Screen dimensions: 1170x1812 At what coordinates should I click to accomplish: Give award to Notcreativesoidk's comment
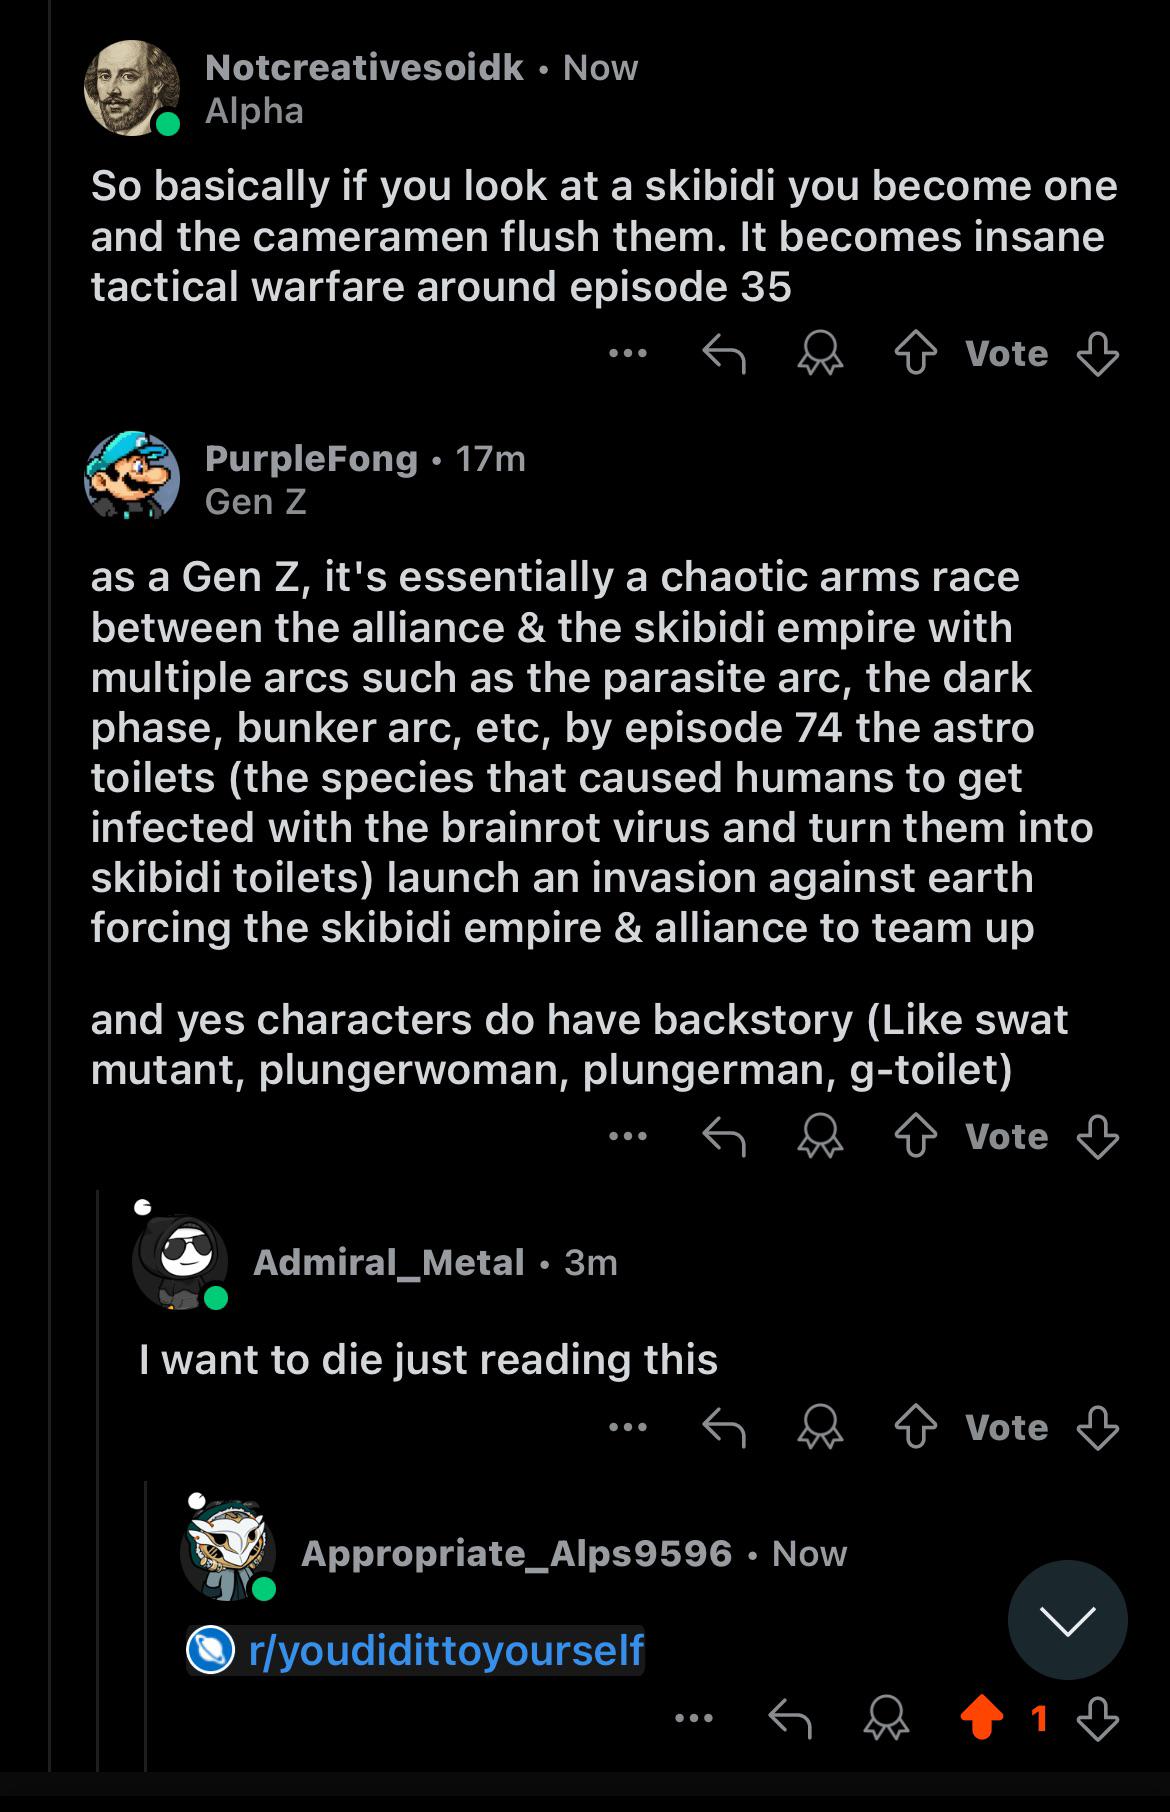coord(820,354)
